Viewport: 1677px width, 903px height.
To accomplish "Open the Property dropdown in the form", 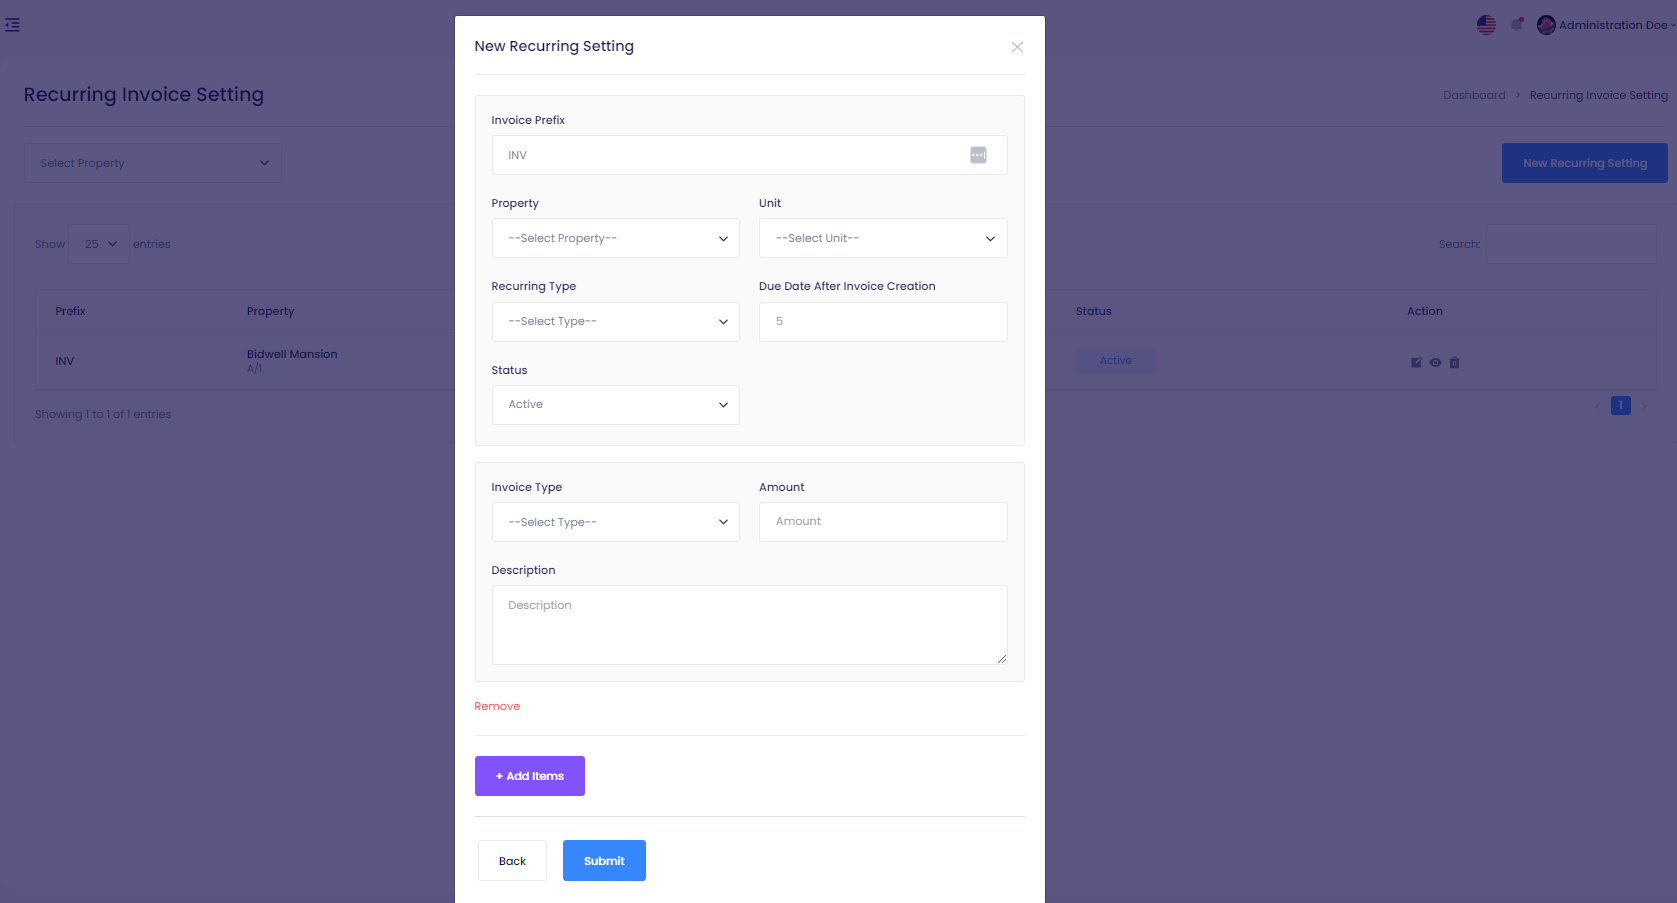I will click(615, 239).
